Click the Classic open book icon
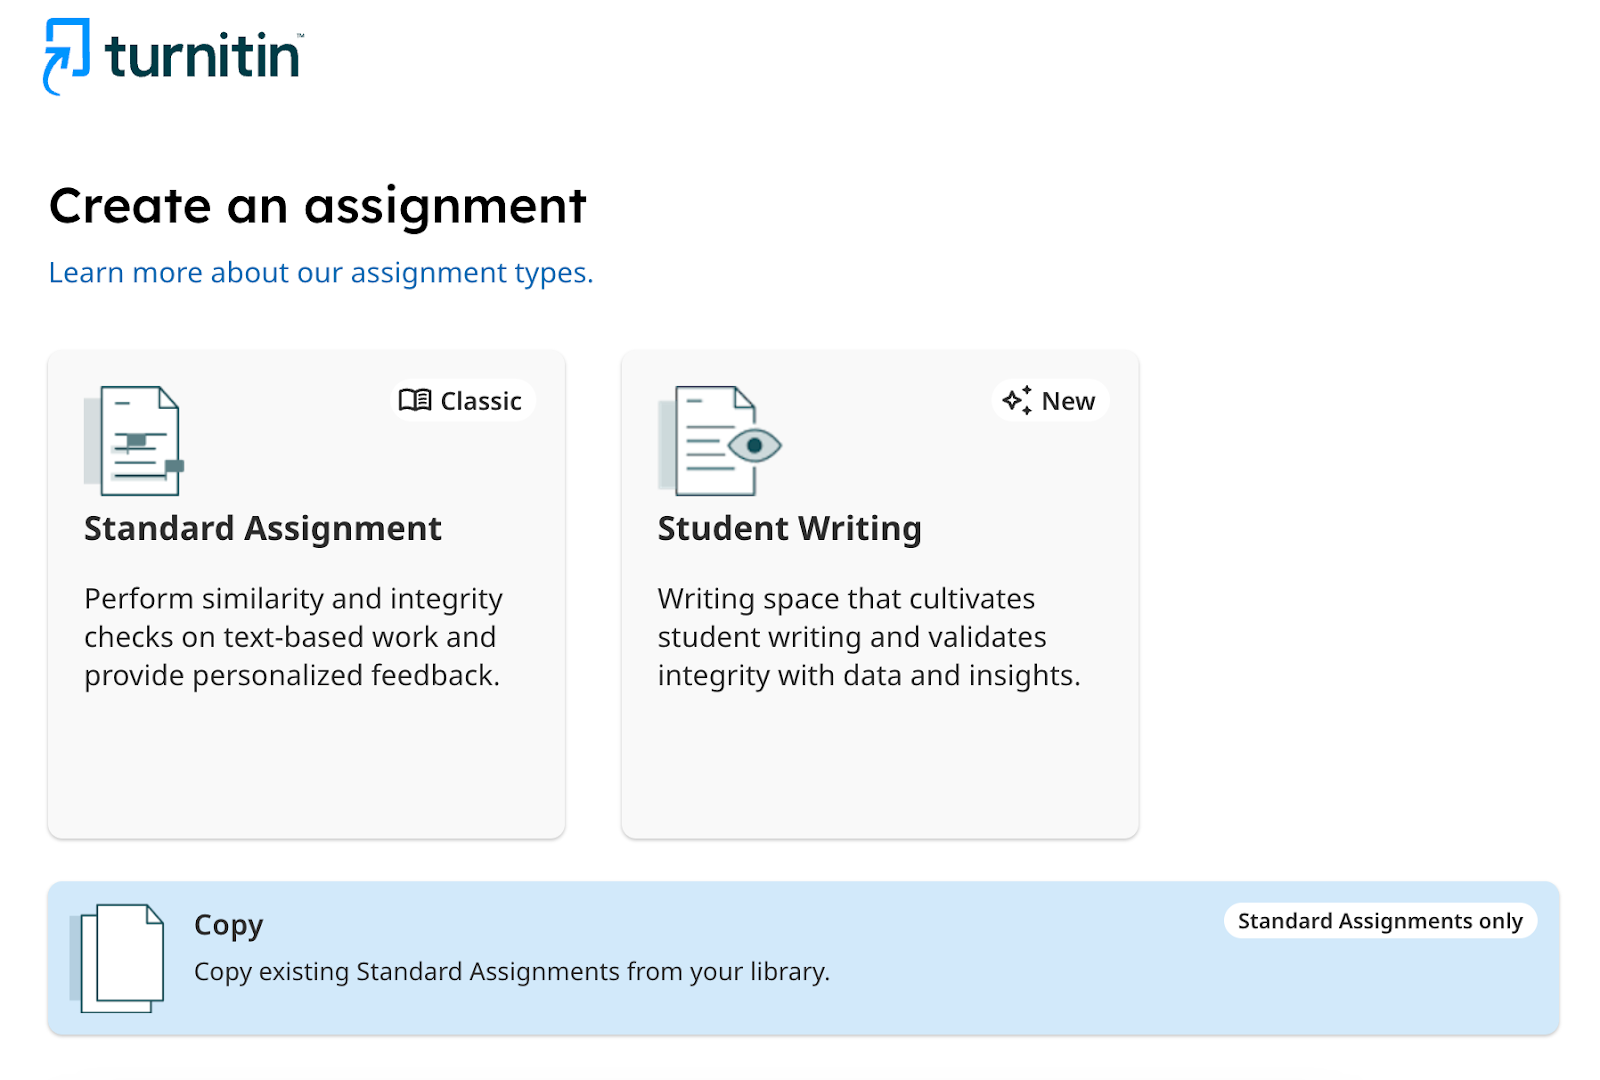 (x=415, y=401)
